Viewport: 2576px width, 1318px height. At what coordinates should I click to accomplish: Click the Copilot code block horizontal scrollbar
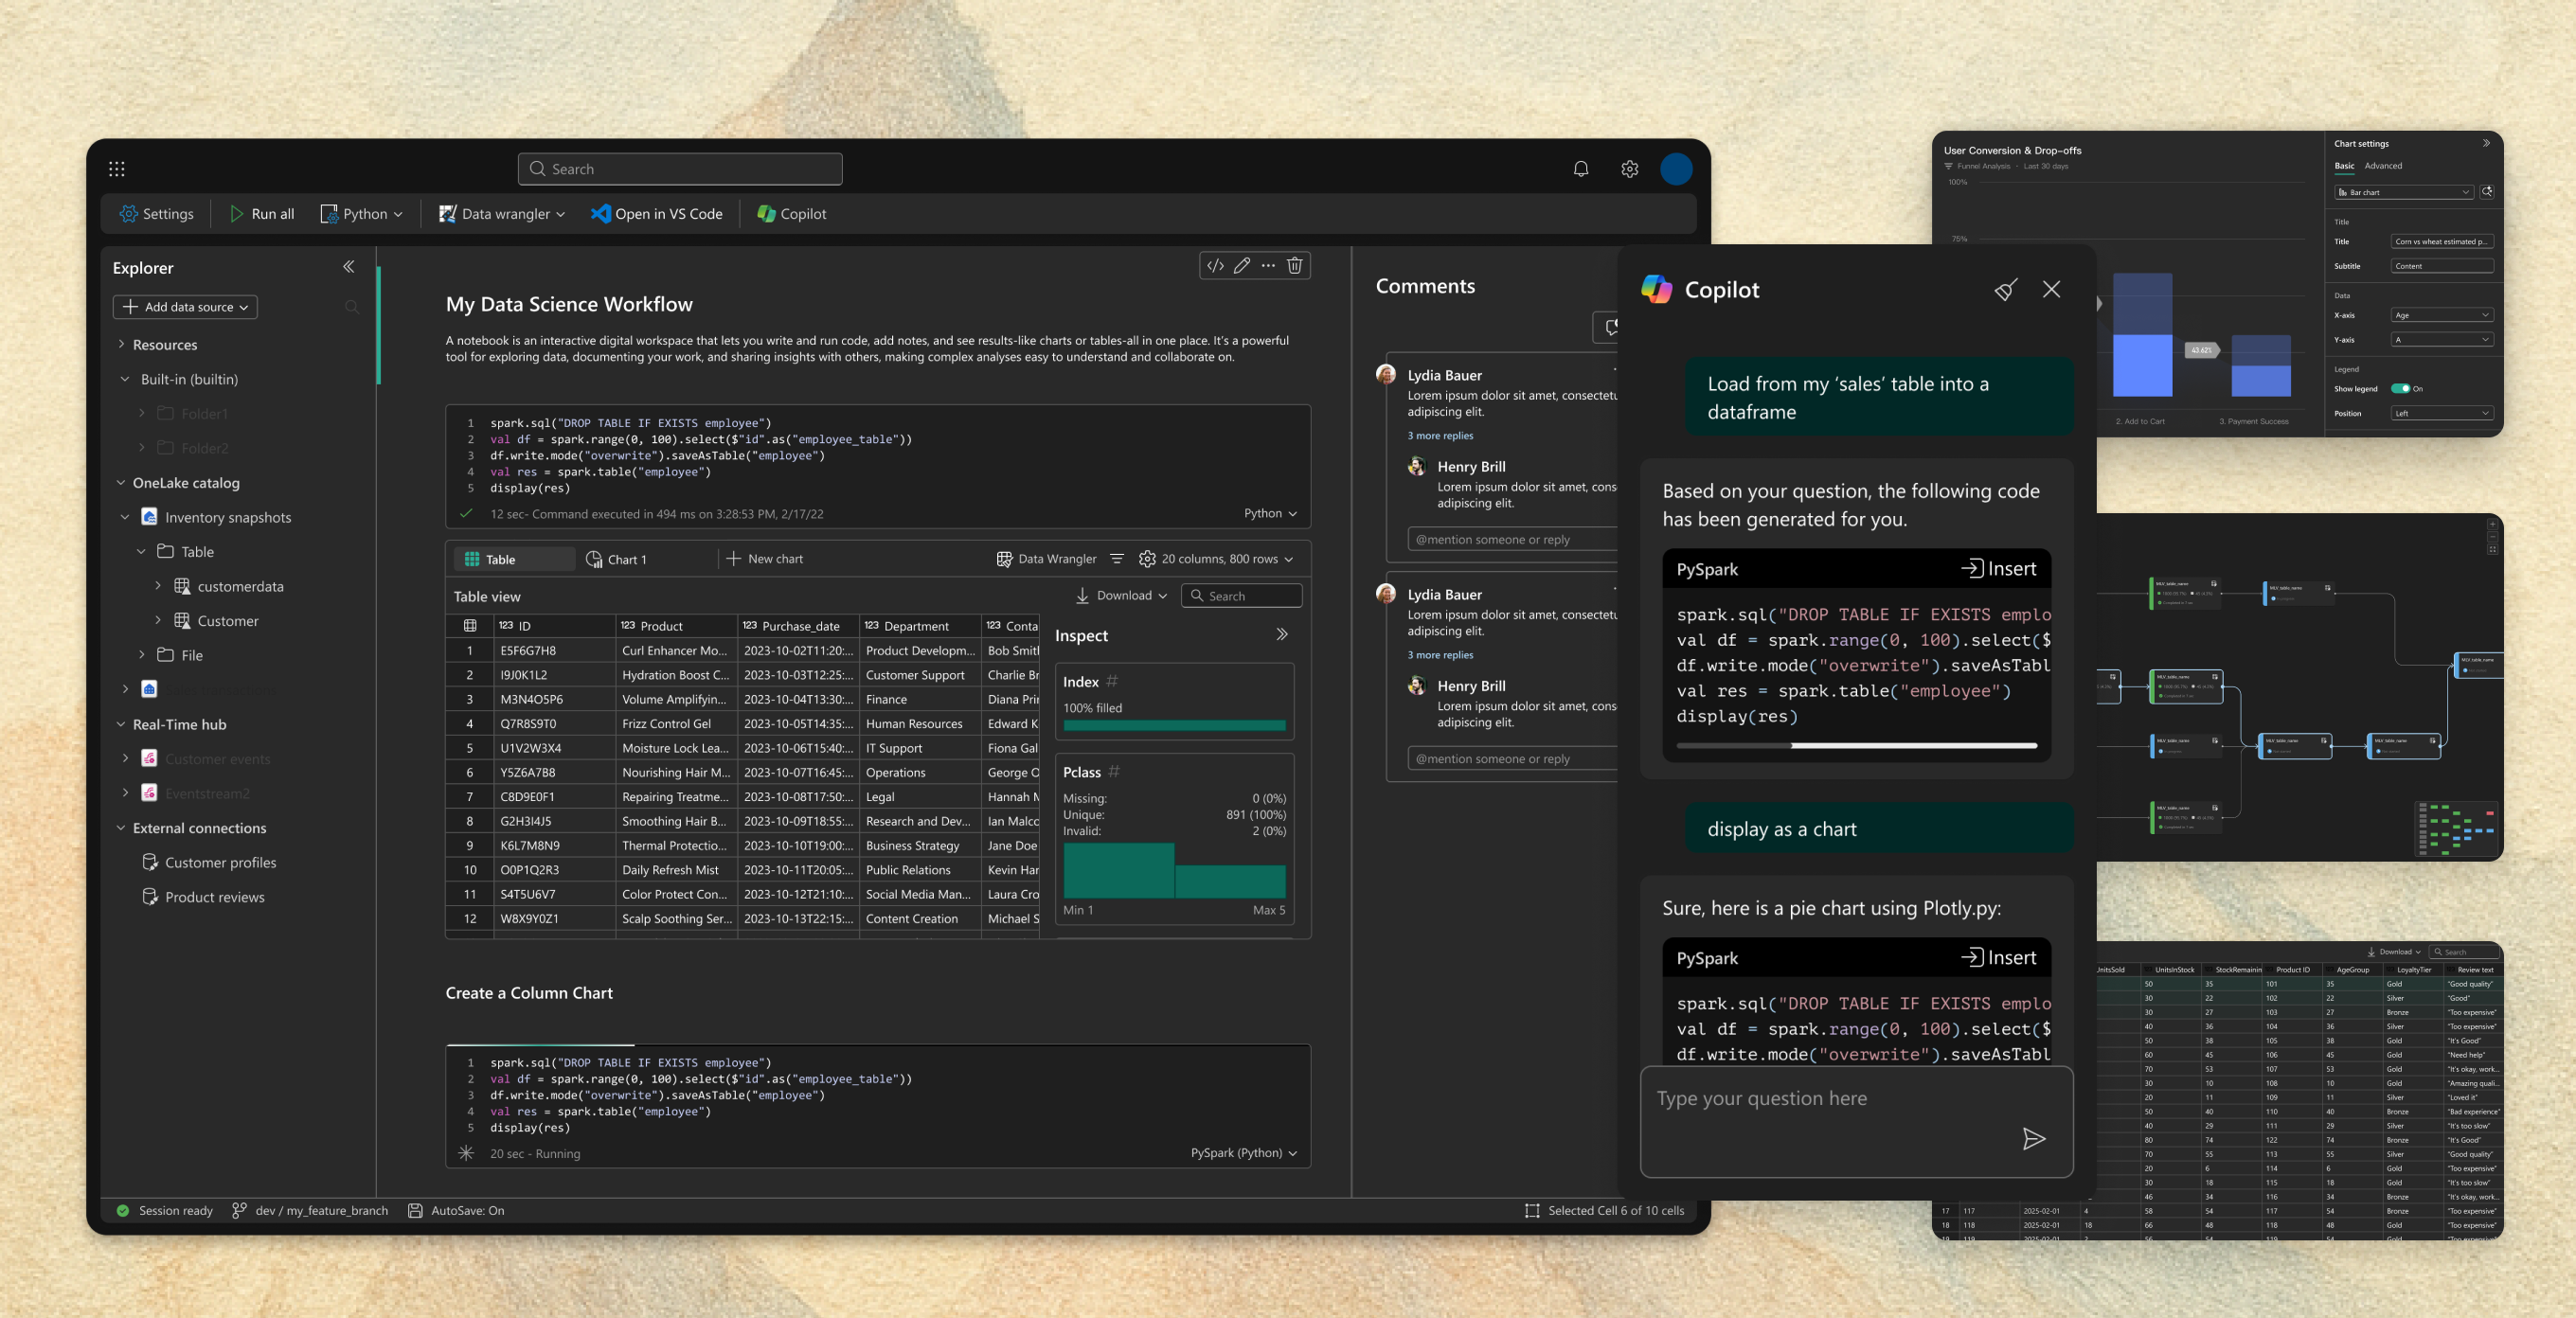click(1913, 745)
